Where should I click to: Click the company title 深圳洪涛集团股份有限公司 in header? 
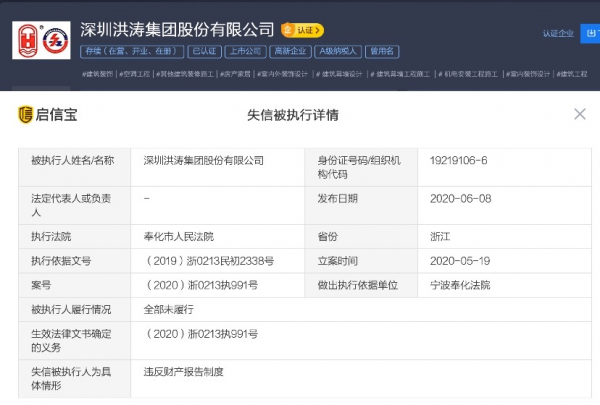[x=177, y=30]
